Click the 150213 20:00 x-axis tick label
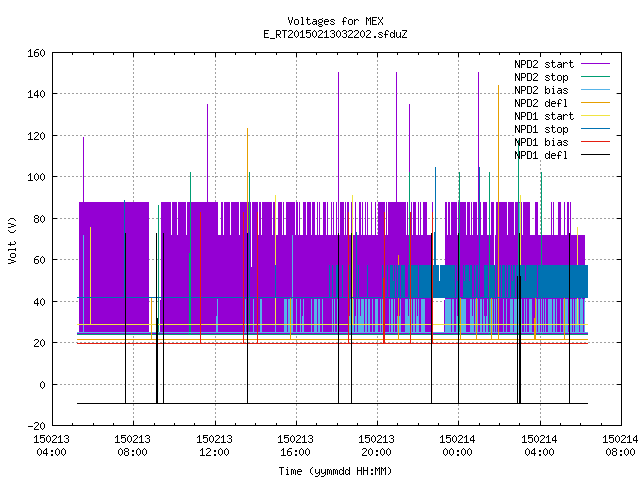This screenshot has width=640, height=480. tap(376, 446)
